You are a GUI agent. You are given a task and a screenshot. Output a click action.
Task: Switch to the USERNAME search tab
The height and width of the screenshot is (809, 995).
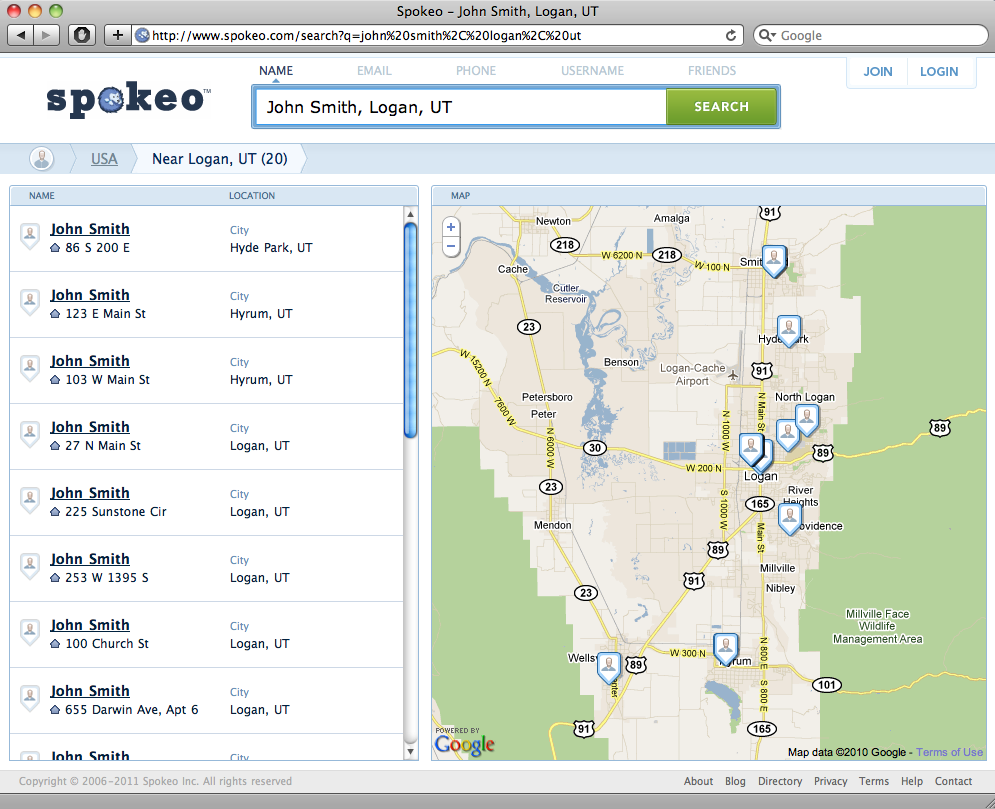[592, 70]
